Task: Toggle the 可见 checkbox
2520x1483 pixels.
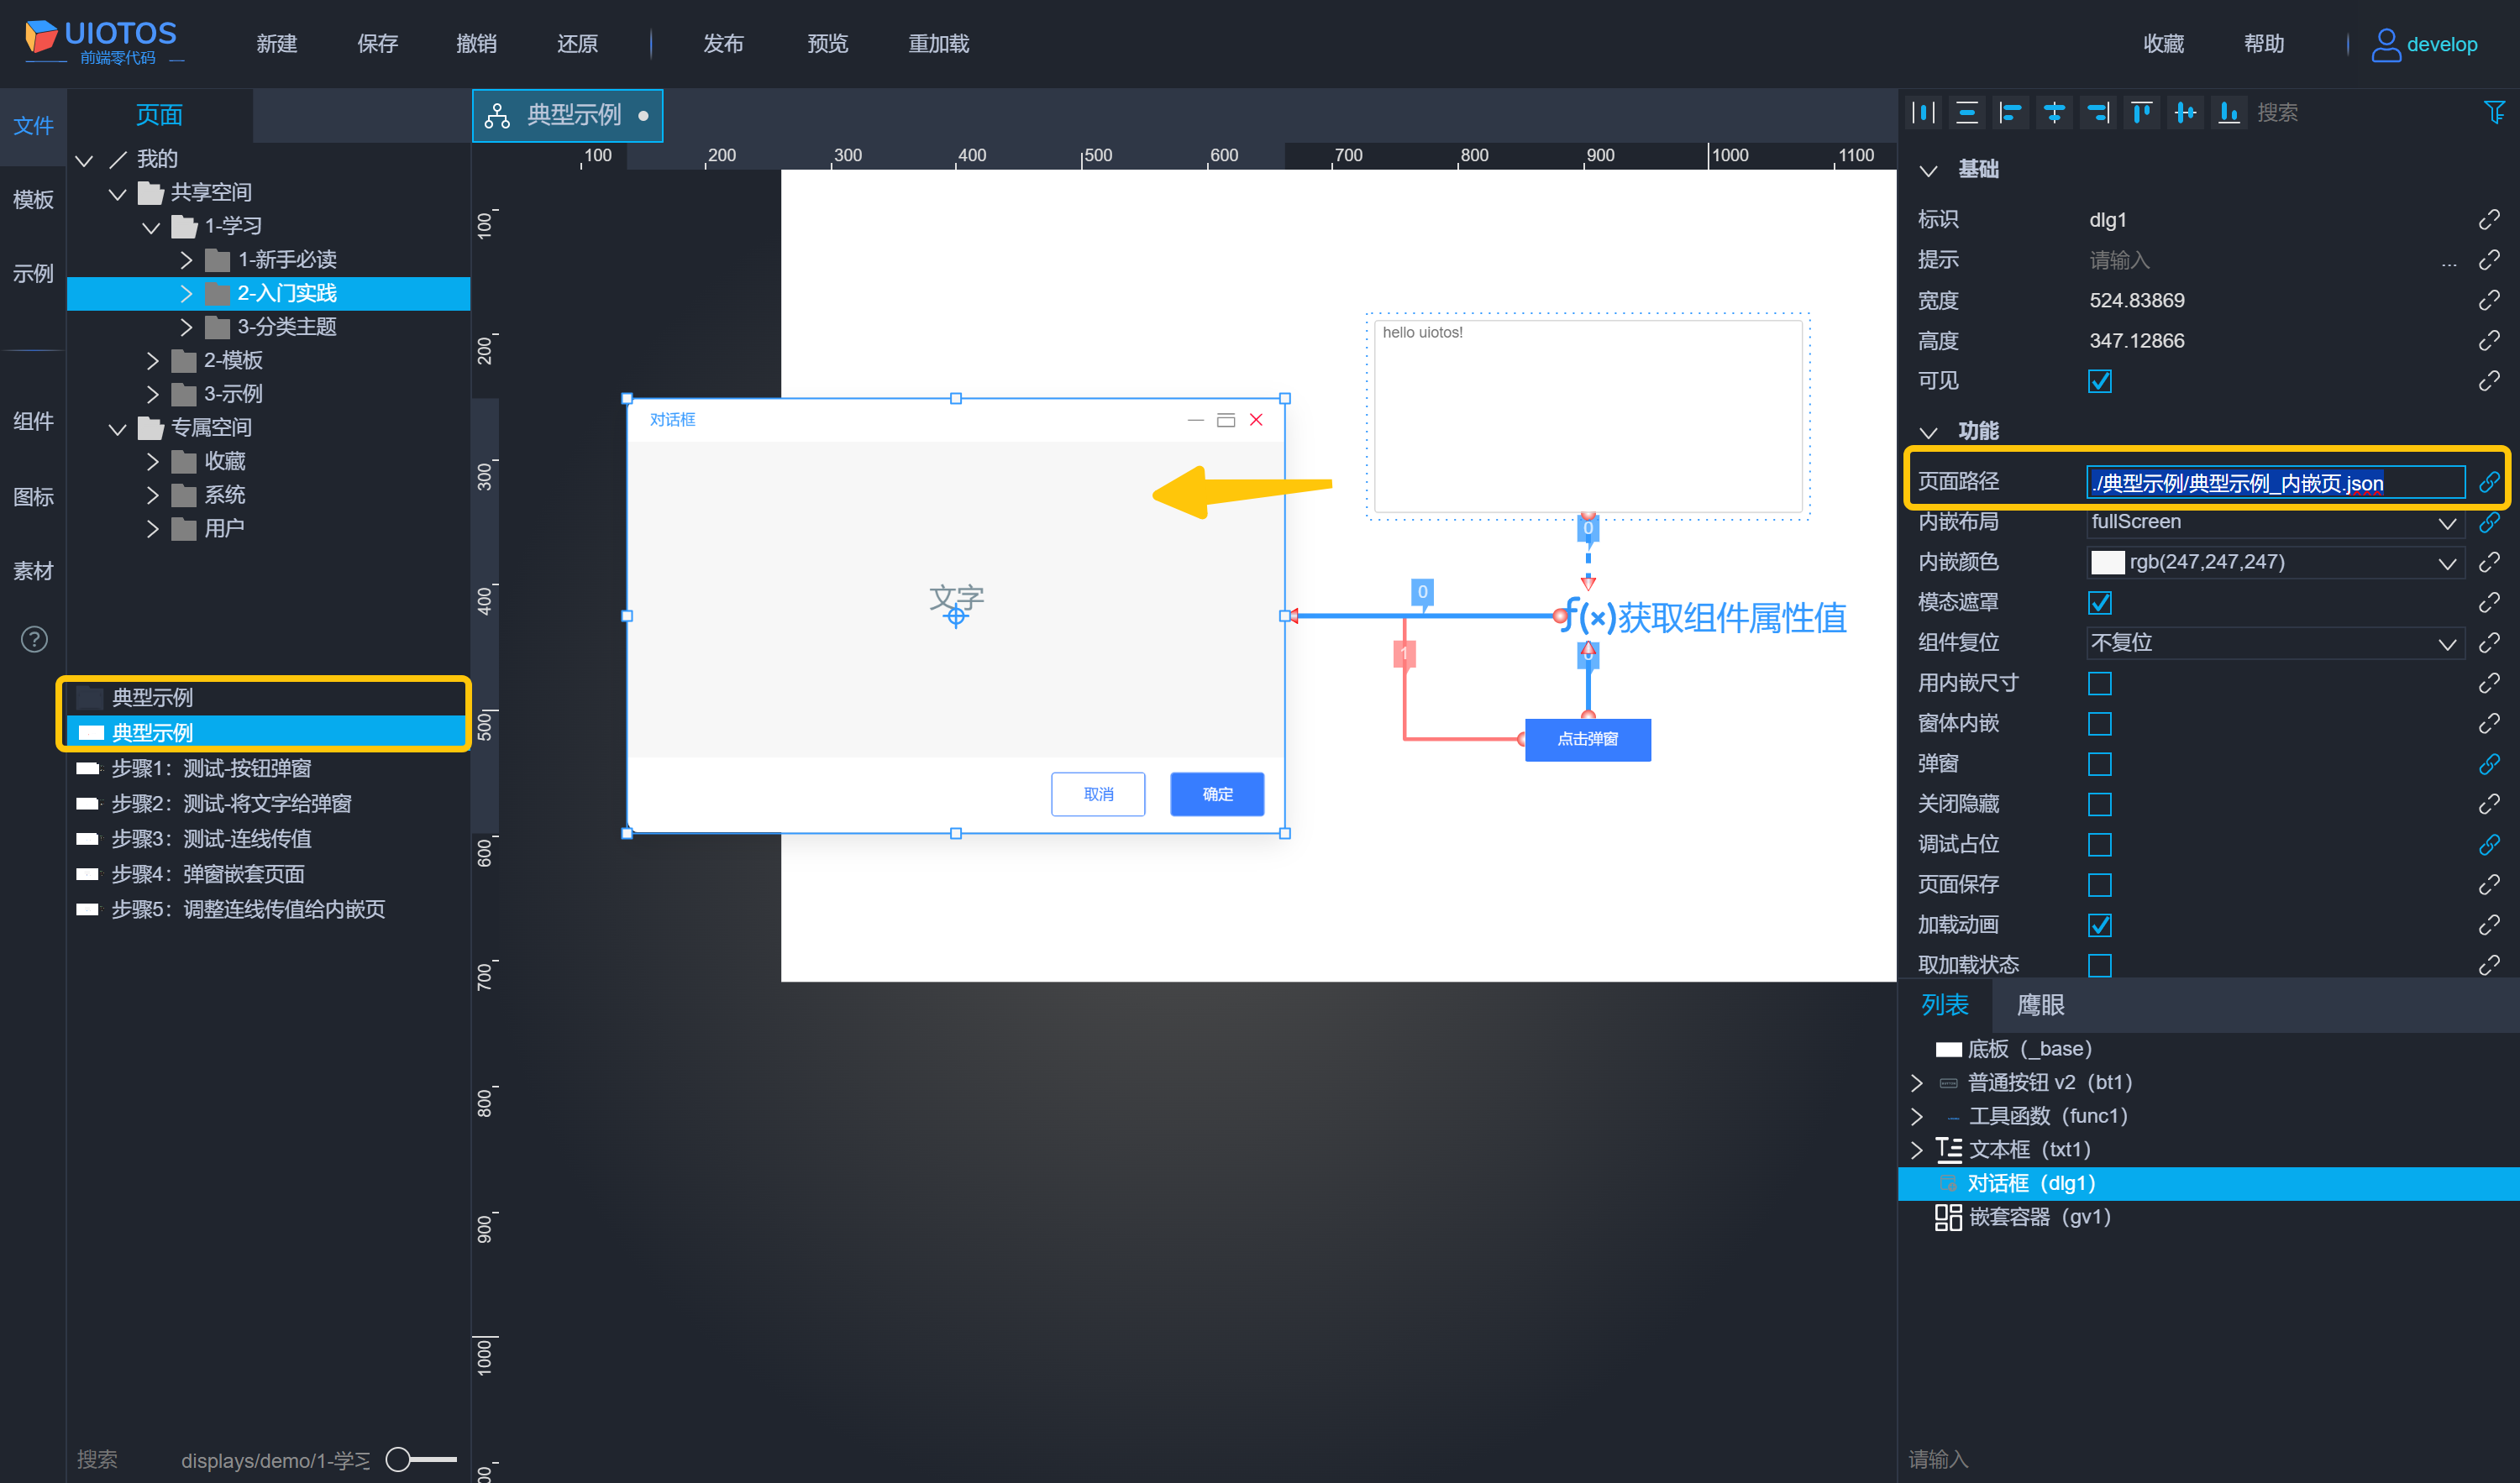Action: (x=2099, y=381)
